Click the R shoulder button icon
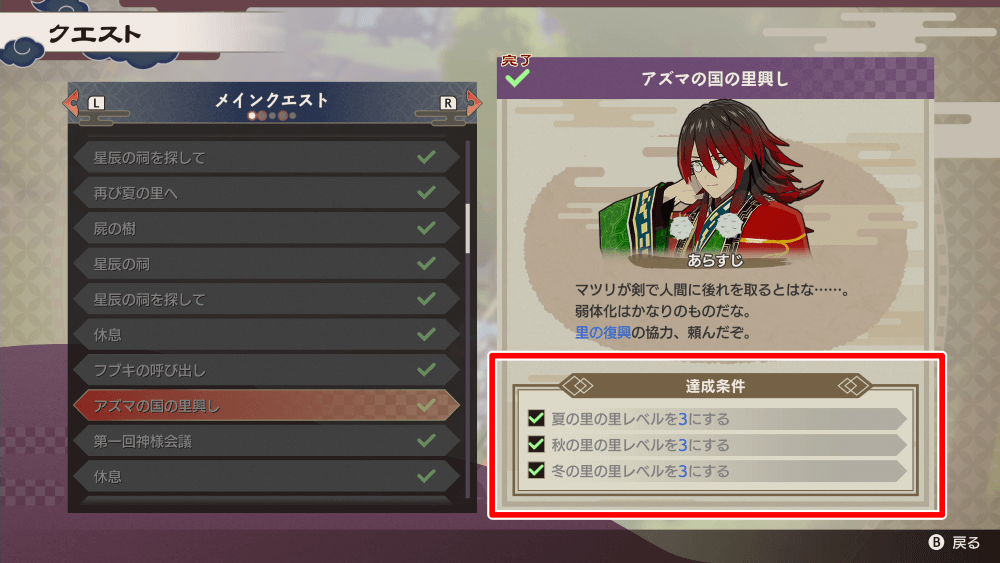 coord(448,103)
